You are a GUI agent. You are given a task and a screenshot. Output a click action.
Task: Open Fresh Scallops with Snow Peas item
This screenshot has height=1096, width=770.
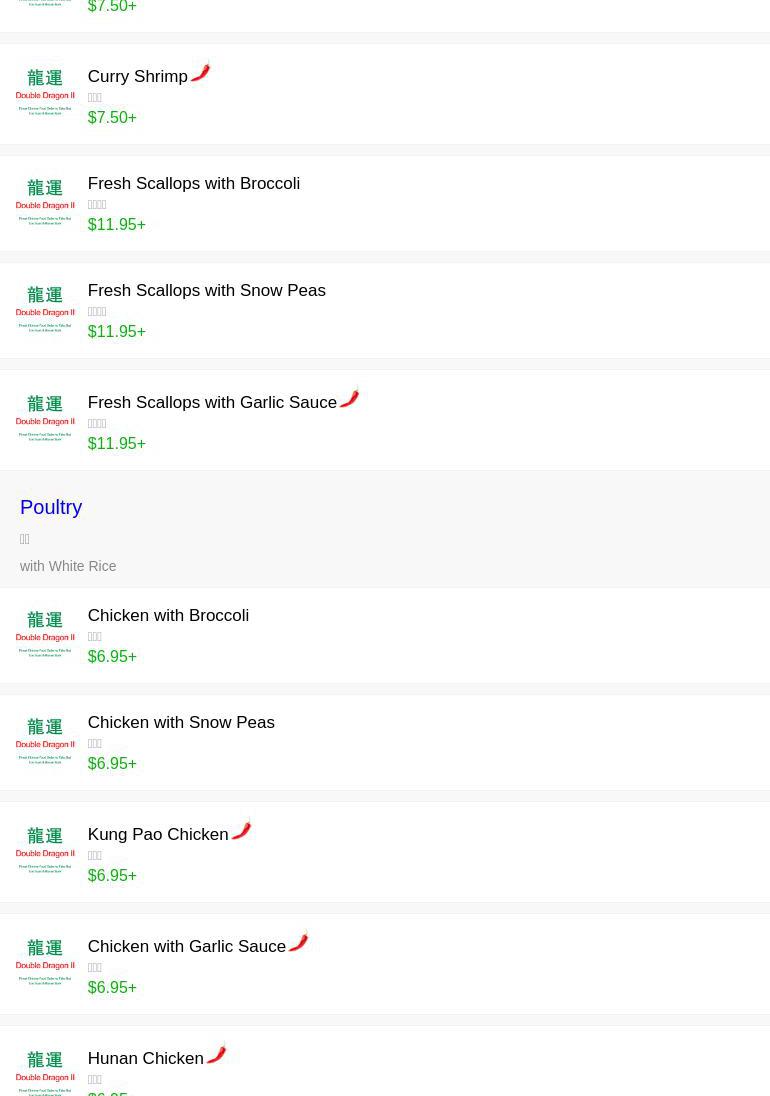click(x=206, y=291)
